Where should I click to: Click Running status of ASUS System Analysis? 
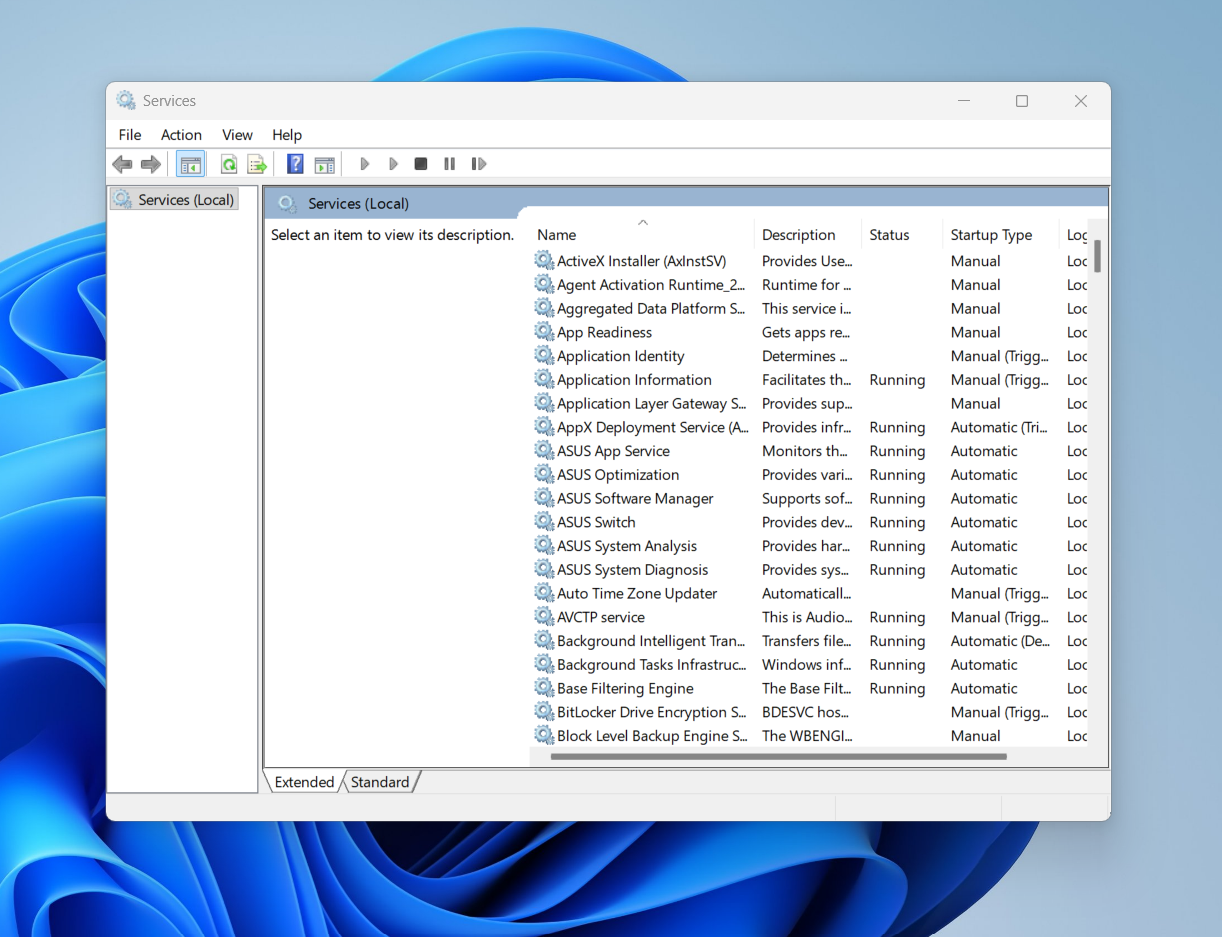tap(897, 546)
